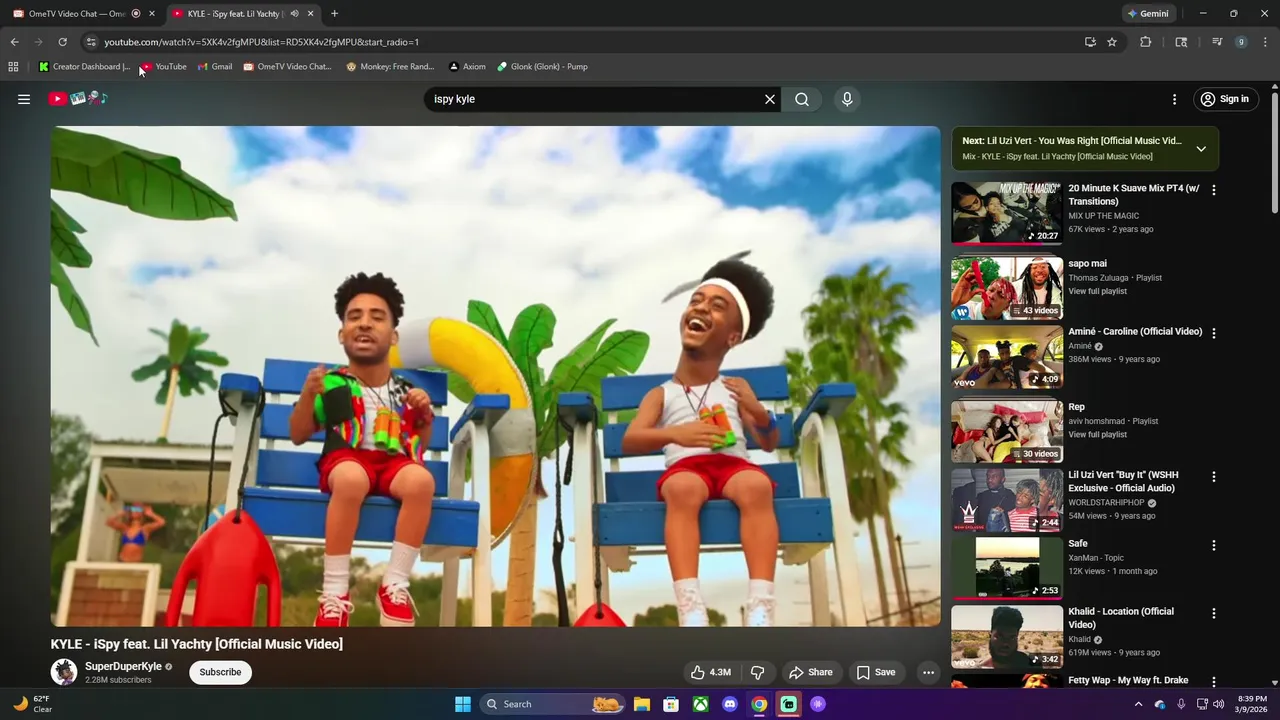The width and height of the screenshot is (1280, 720).
Task: Install app icon in the address bar
Action: 1090,42
